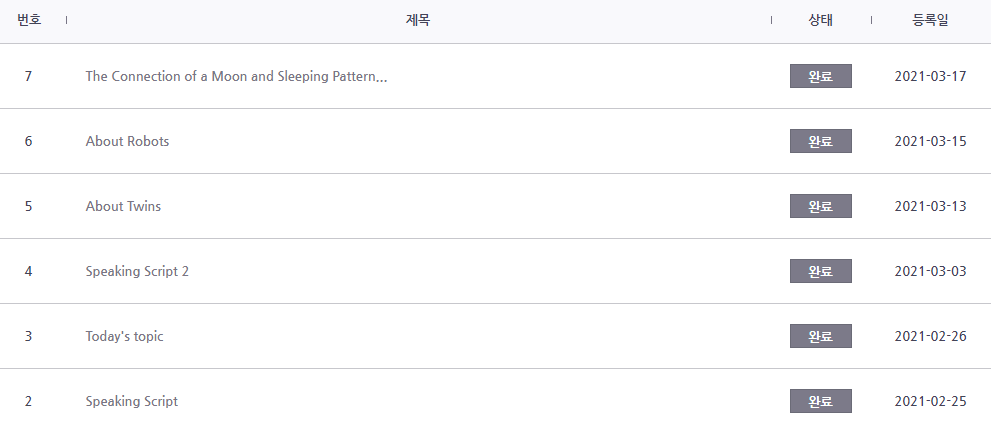Image resolution: width=991 pixels, height=430 pixels.
Task: Open the "Today's topic" post
Action: click(x=125, y=336)
